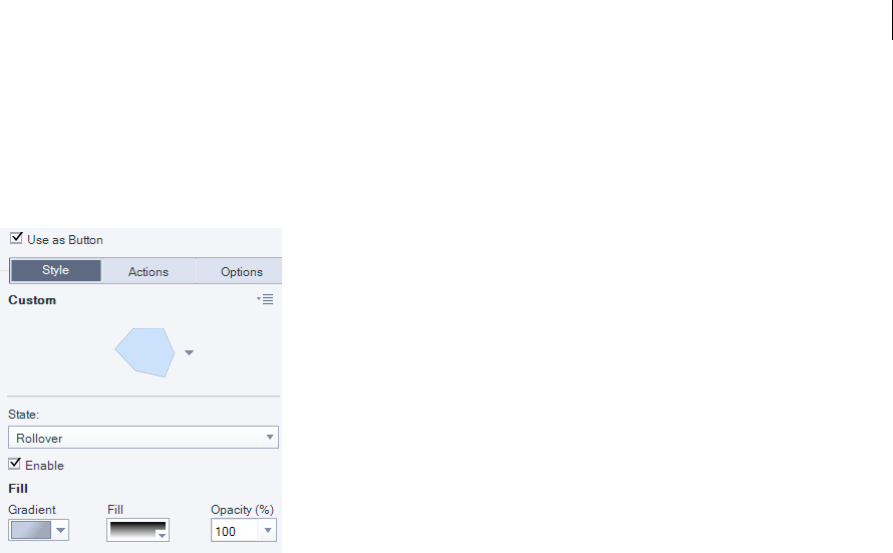Click the State combo box arrow
Image resolution: width=893 pixels, height=553 pixels.
(269, 437)
